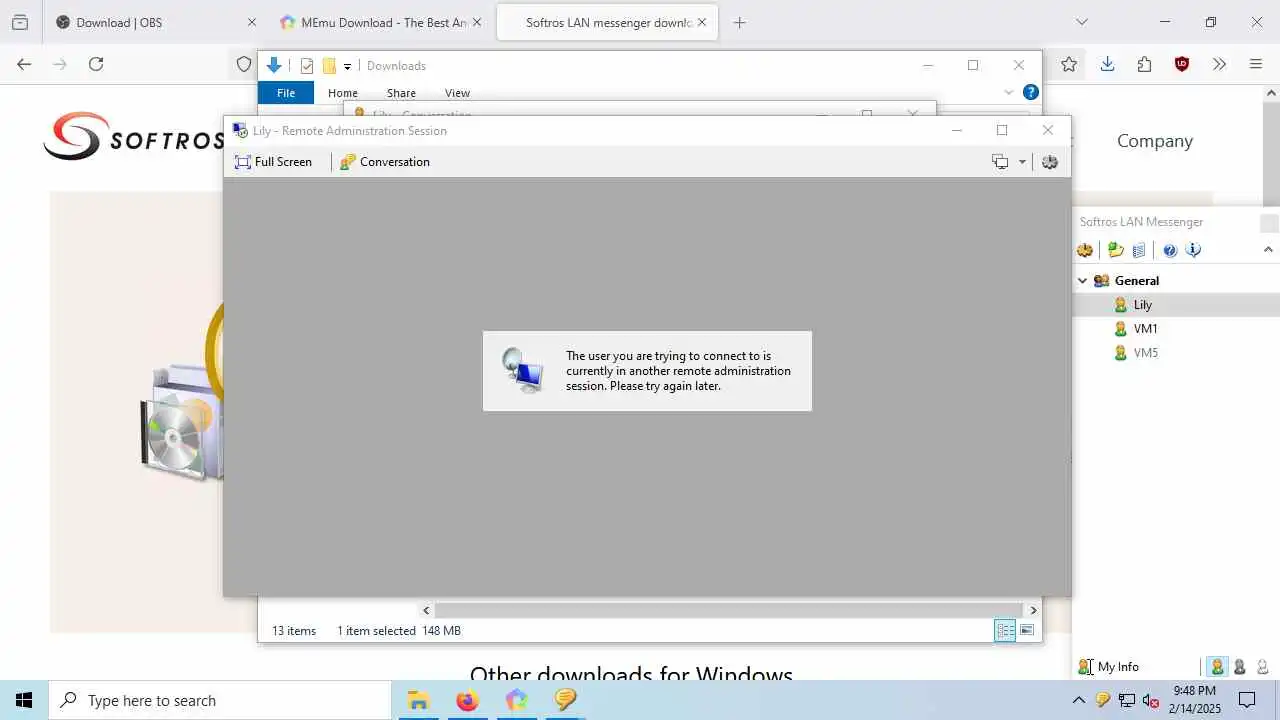Close the Softros LAN messenger browser tab
This screenshot has height=720, width=1280.
[702, 22]
